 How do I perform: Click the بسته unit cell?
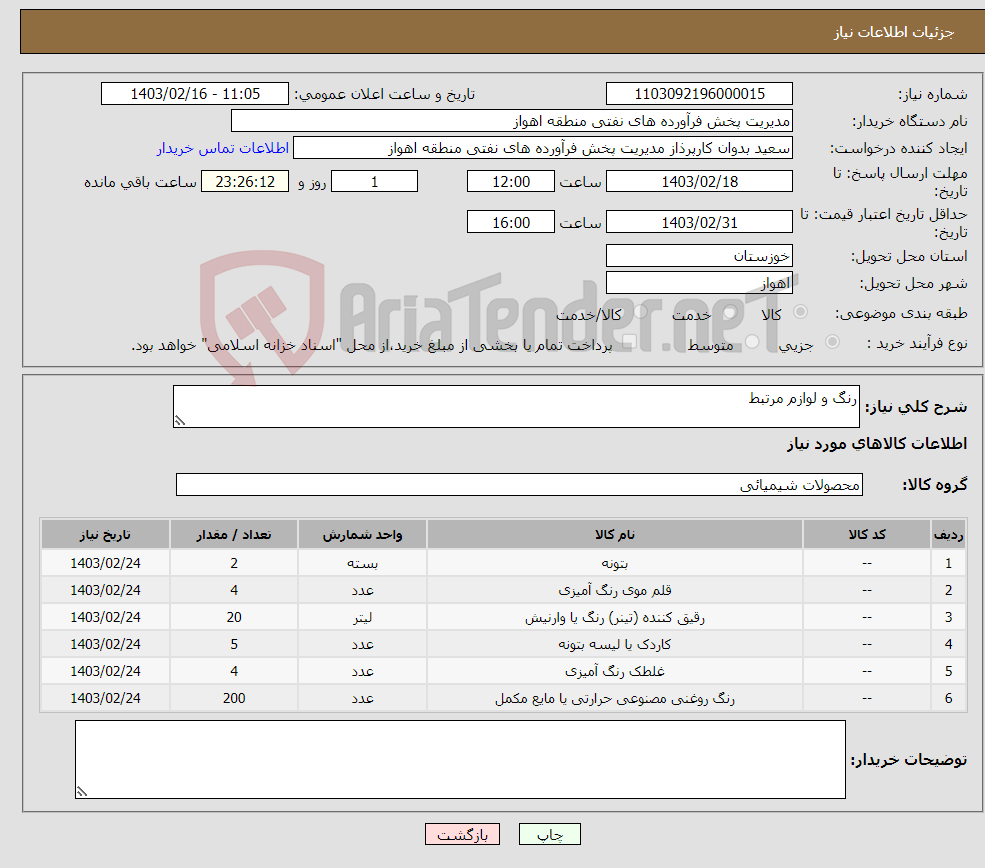pyautogui.click(x=362, y=563)
